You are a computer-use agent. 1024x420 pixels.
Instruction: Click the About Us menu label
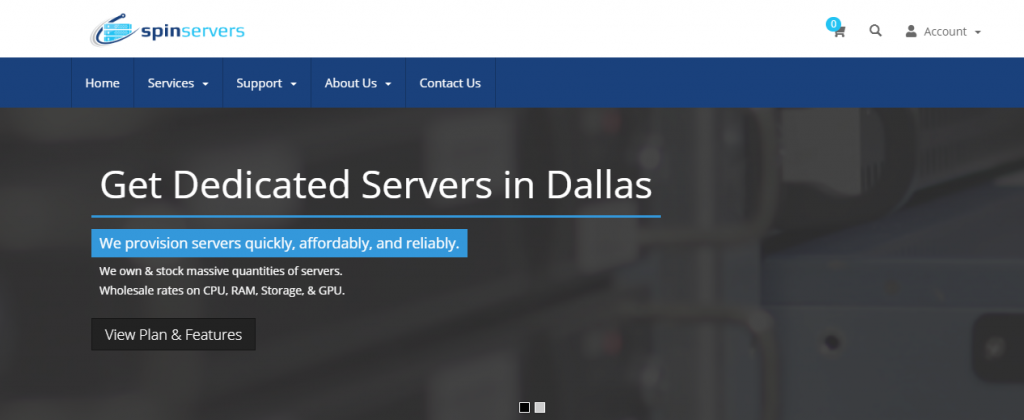pyautogui.click(x=350, y=83)
